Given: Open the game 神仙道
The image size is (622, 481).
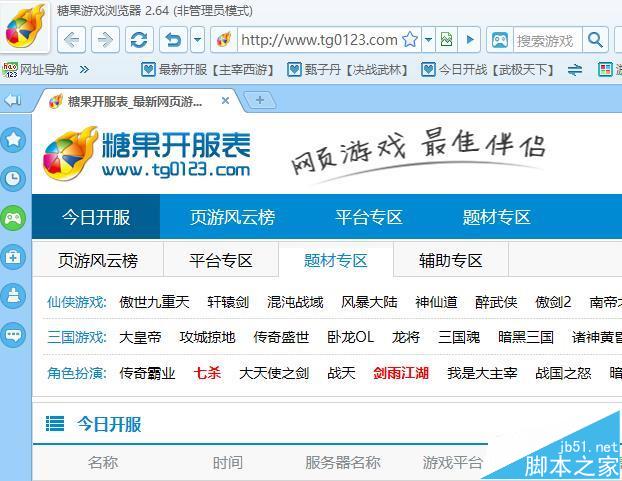Looking at the screenshot, I should tap(436, 302).
